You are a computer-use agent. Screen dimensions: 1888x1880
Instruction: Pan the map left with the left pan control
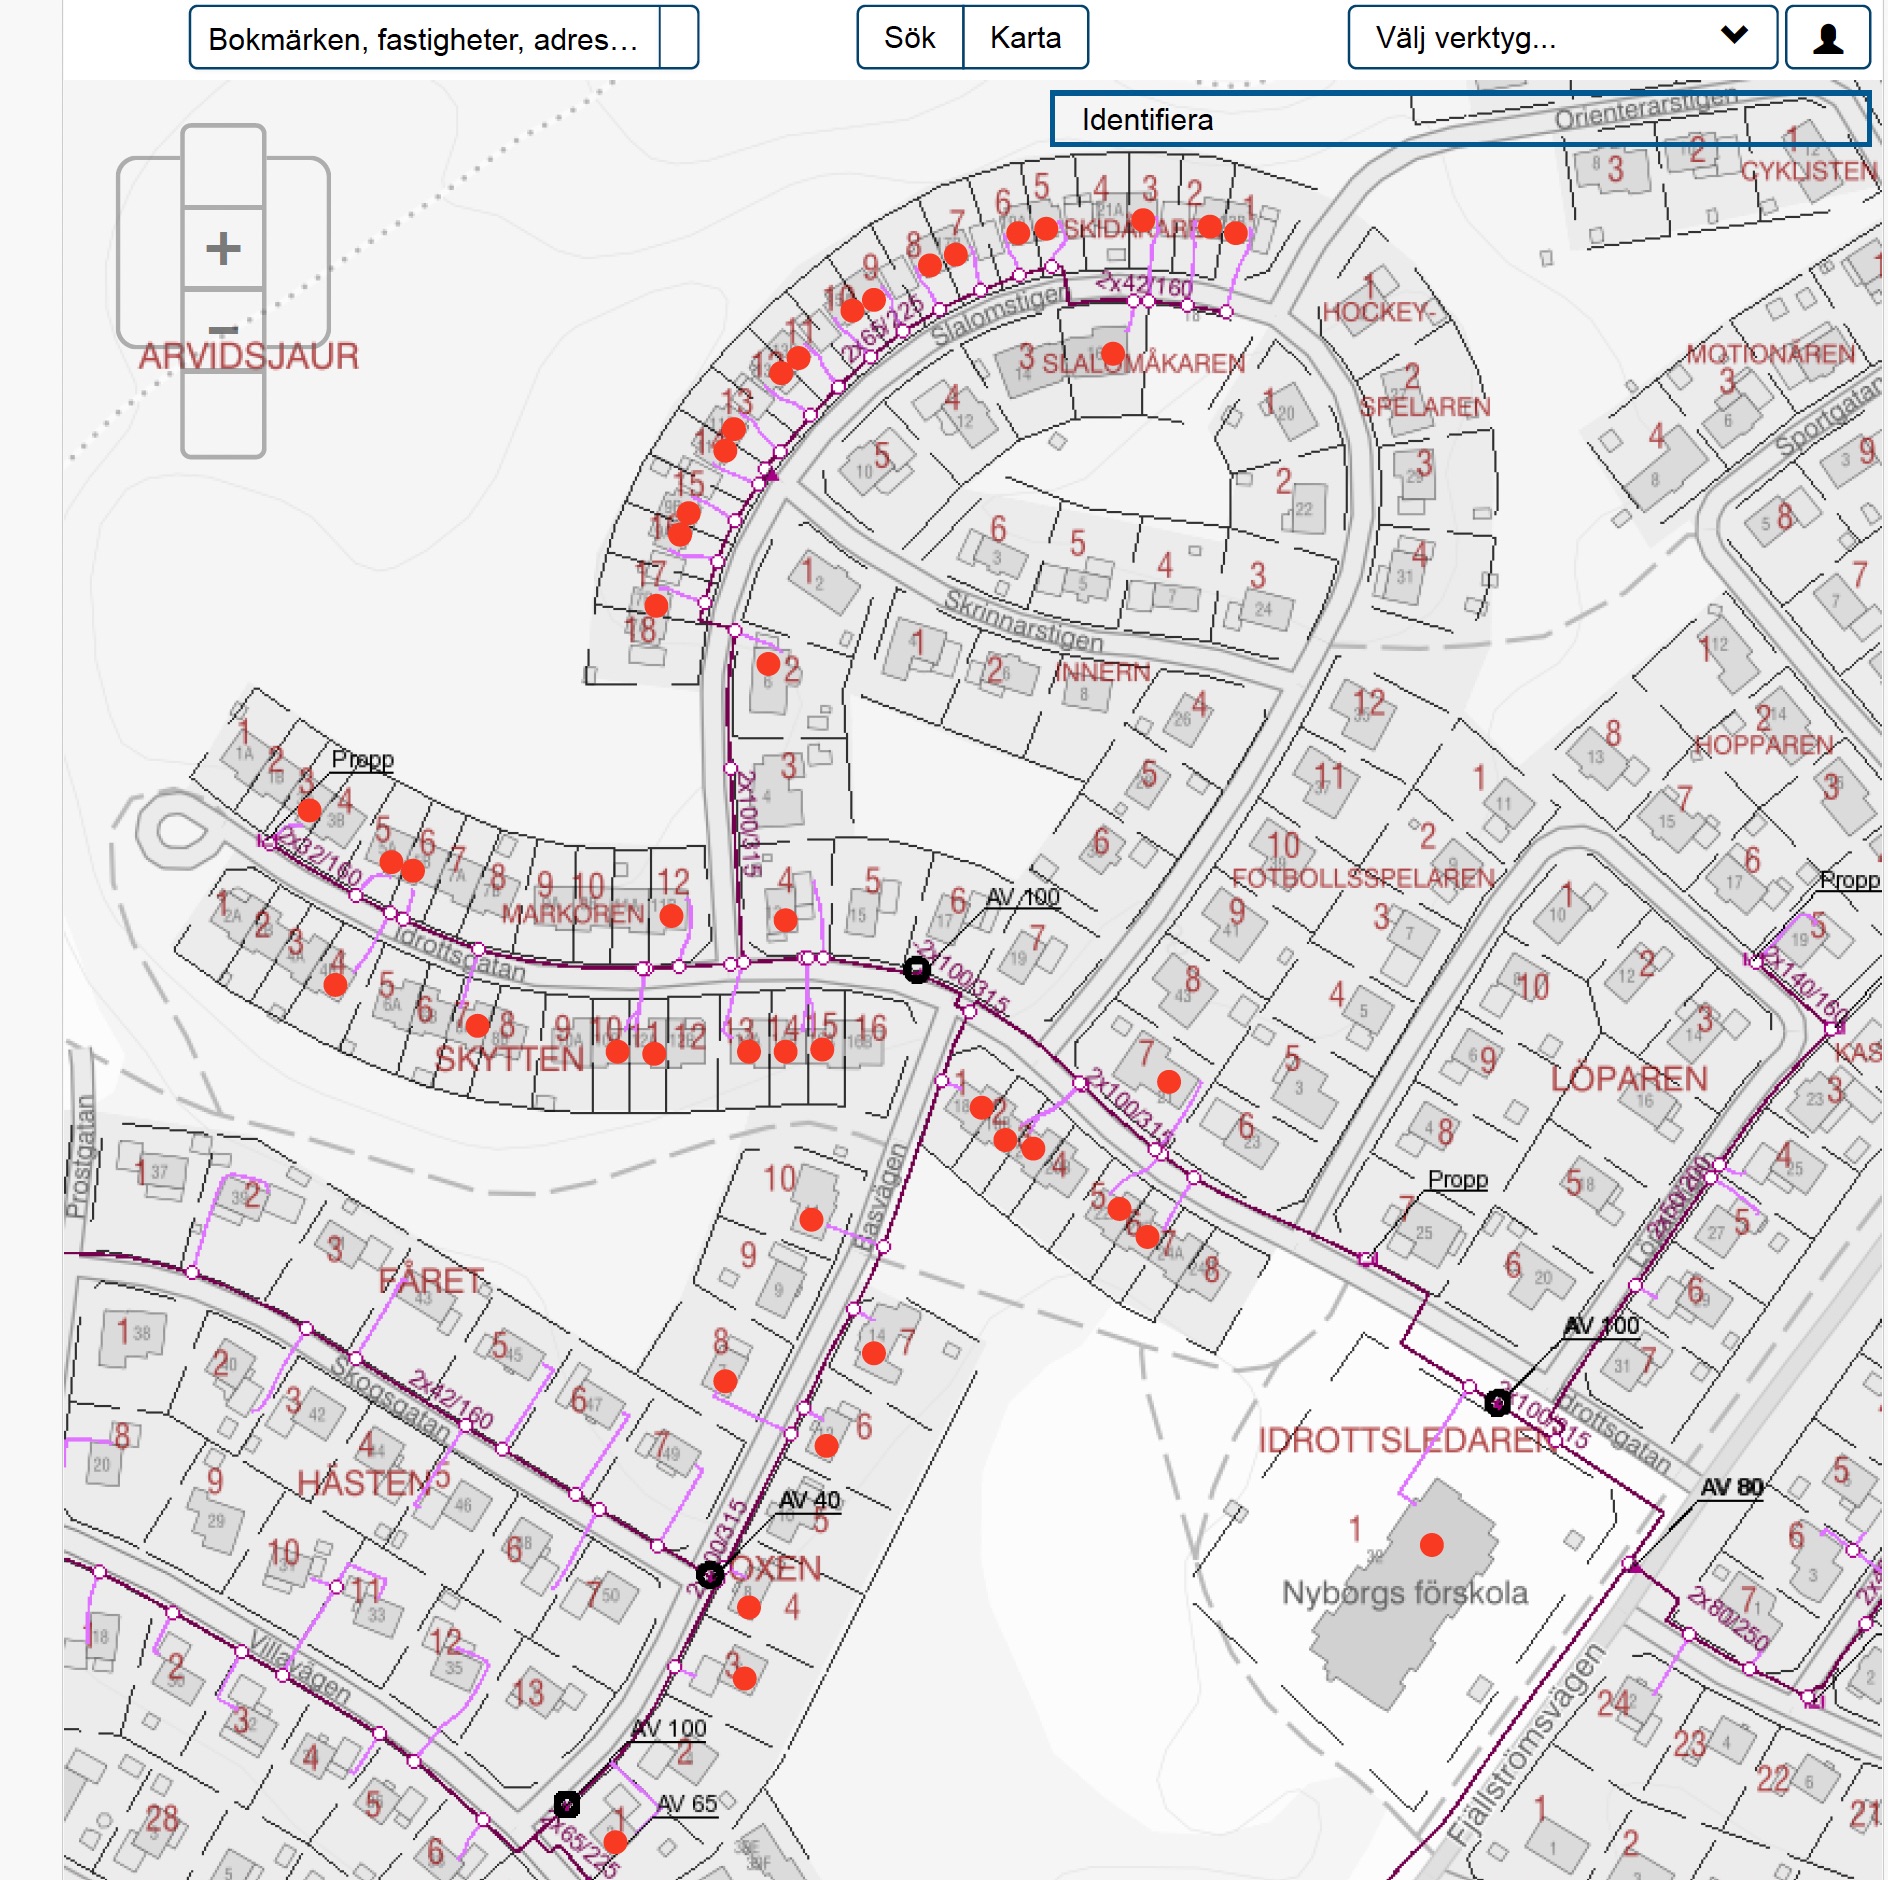click(x=150, y=251)
